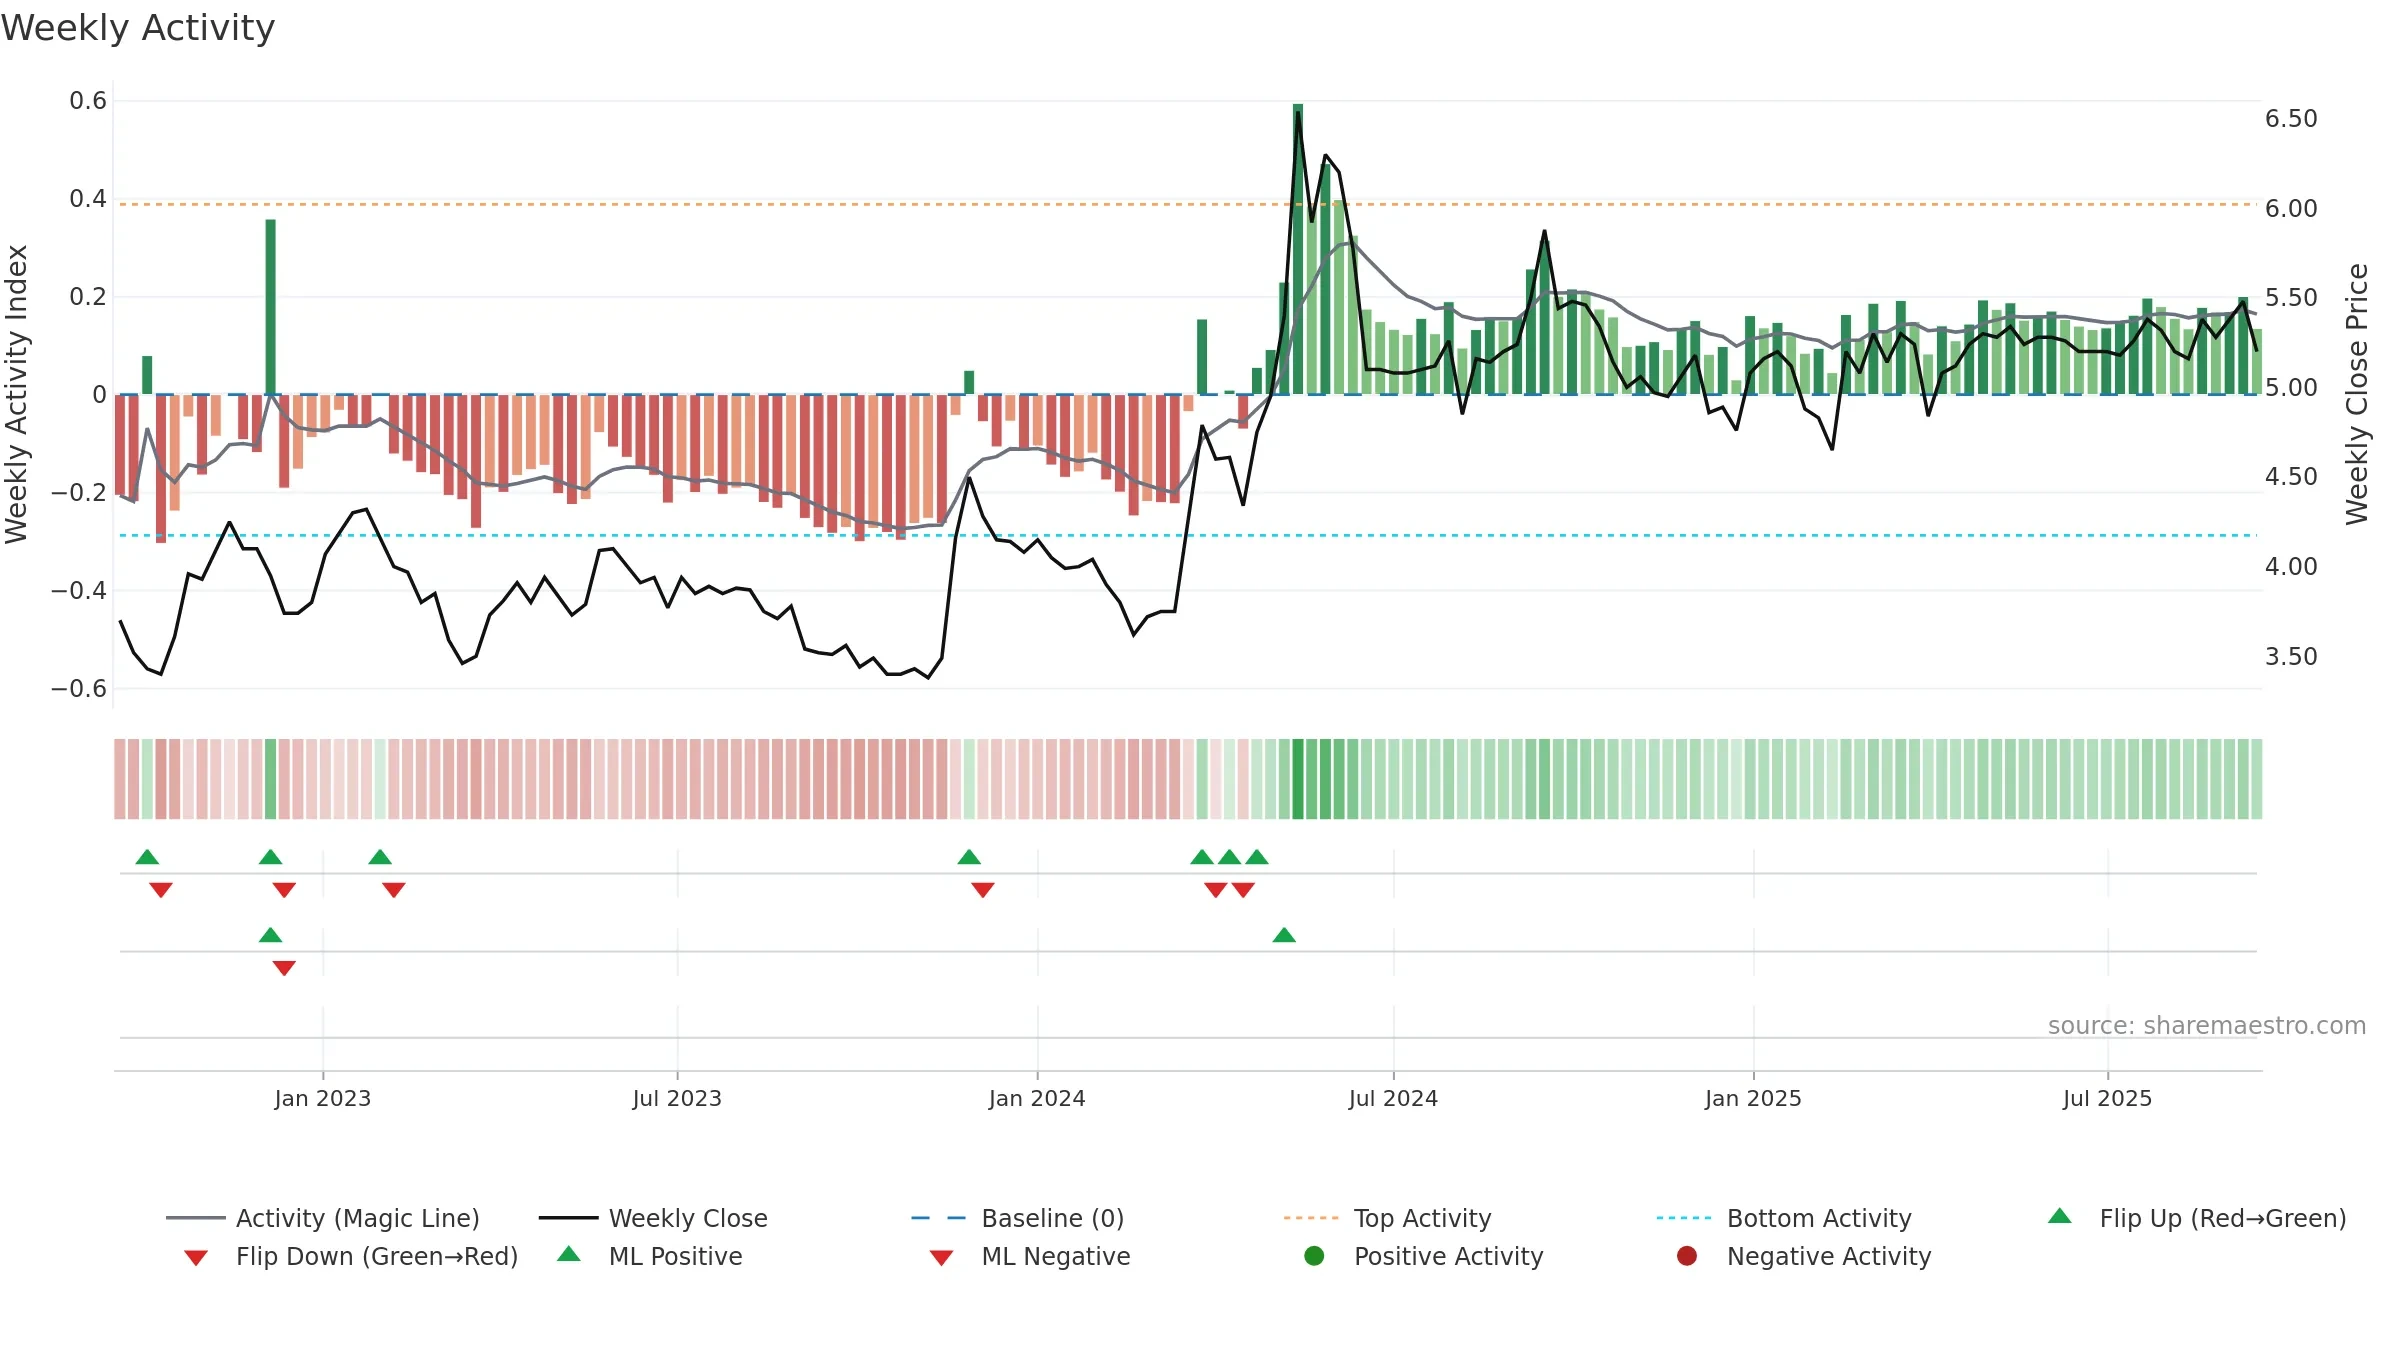Click the Weekly Activity Index axis title
This screenshot has height=1350, width=2400.
pyautogui.click(x=16, y=394)
